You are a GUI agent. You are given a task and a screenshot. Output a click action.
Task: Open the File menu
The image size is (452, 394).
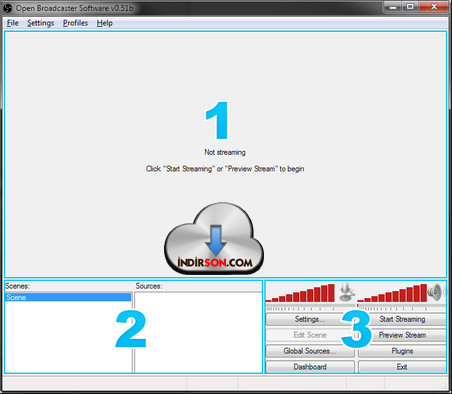coord(13,23)
